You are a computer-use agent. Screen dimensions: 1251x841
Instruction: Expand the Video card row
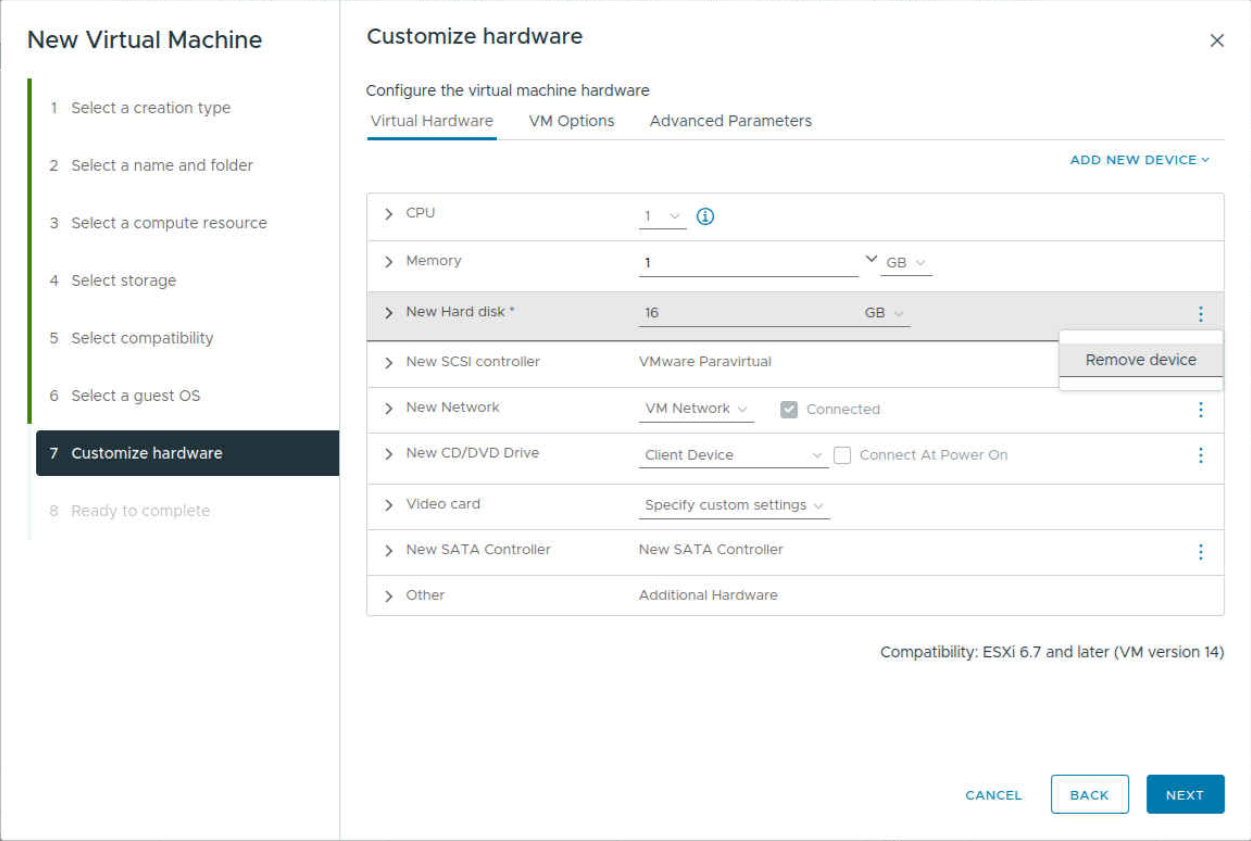click(389, 505)
